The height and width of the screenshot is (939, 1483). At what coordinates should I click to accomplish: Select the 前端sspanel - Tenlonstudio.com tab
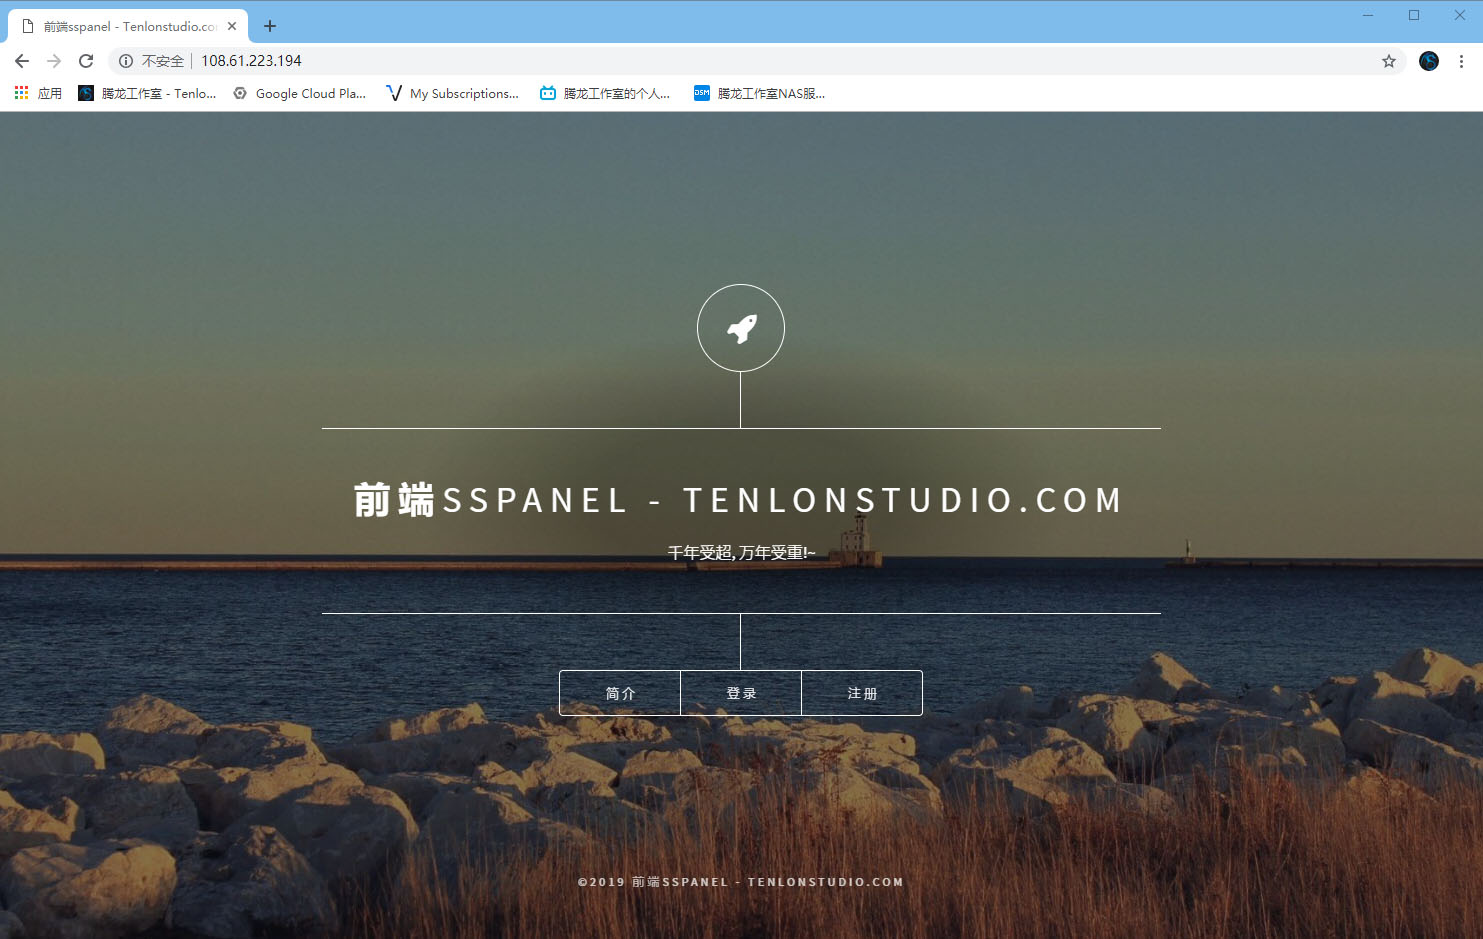(x=128, y=26)
